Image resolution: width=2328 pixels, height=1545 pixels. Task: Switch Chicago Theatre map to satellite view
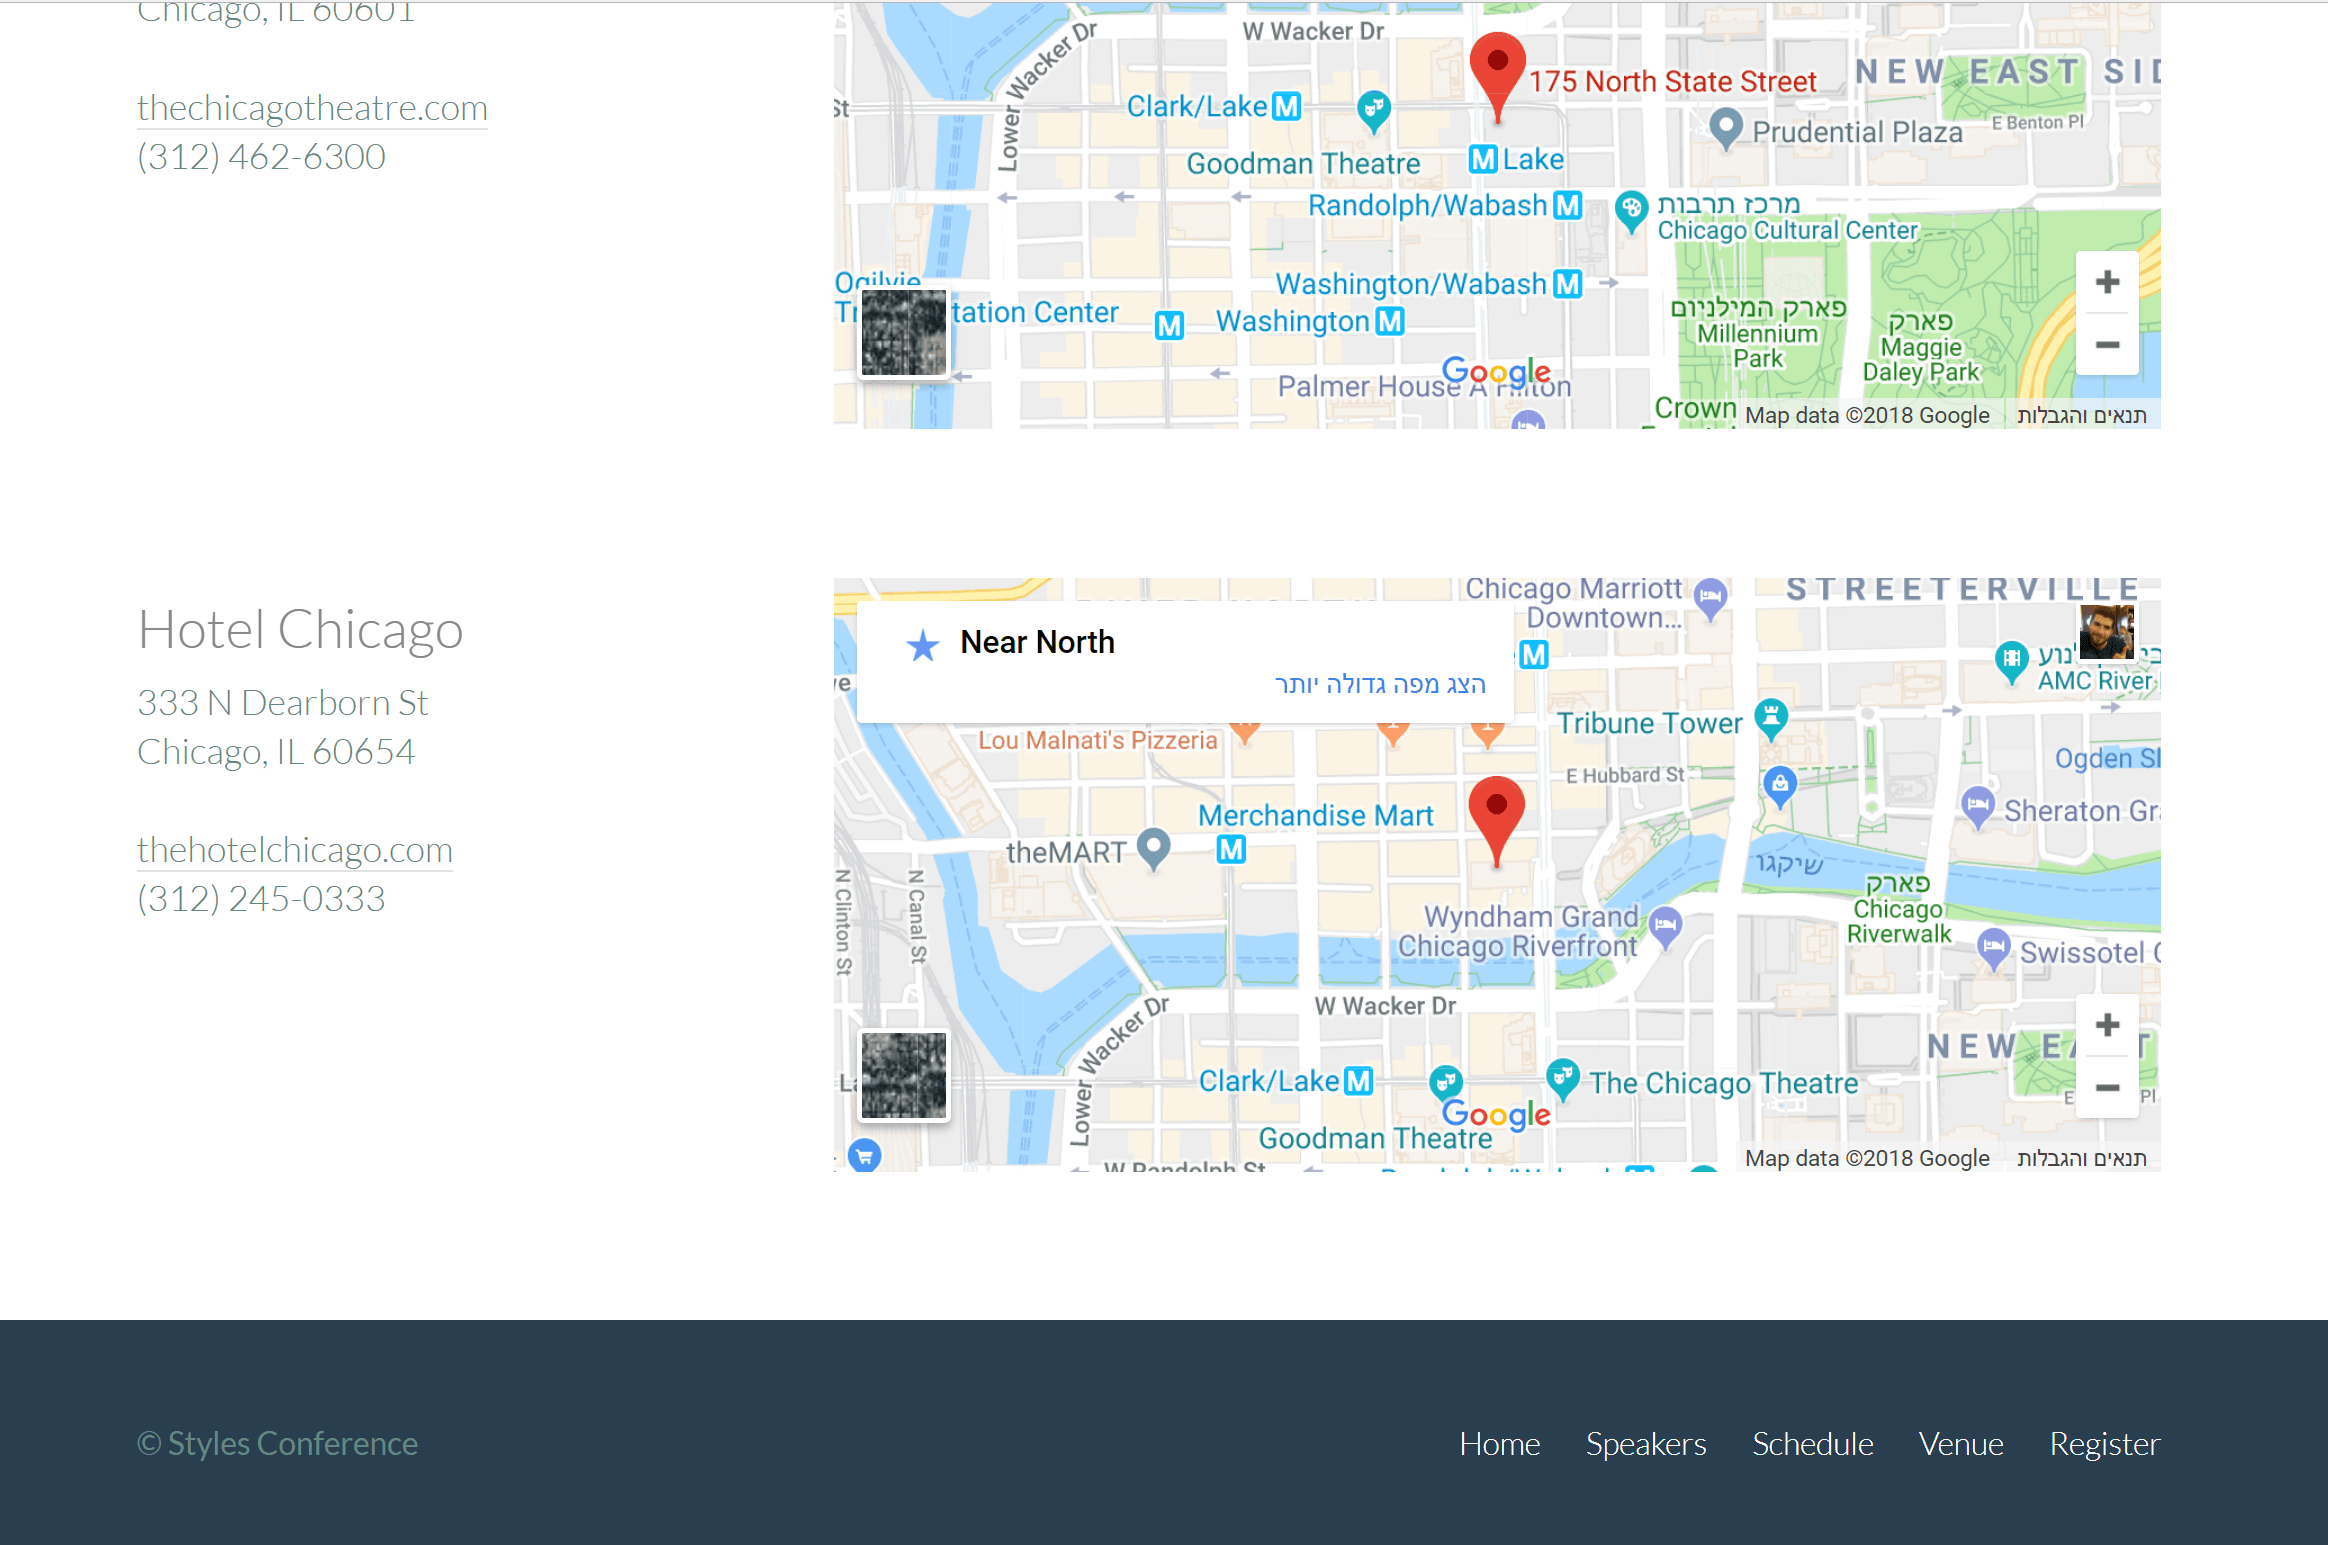tap(904, 333)
